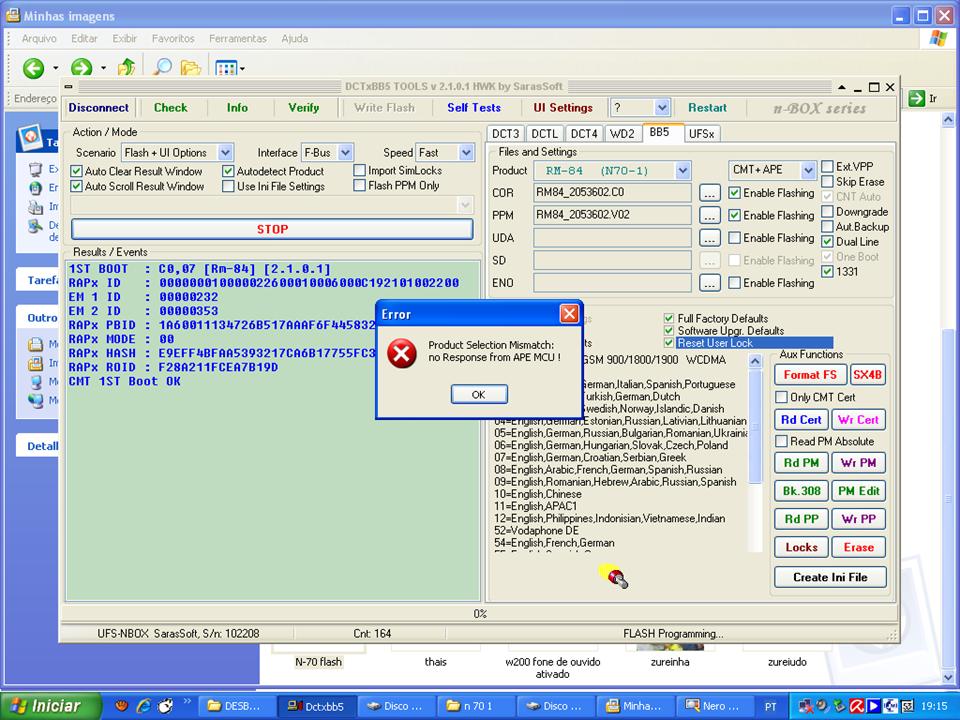Viewport: 960px width, 720px height.
Task: Toggle Auto Clear Result Window
Action: pos(77,171)
